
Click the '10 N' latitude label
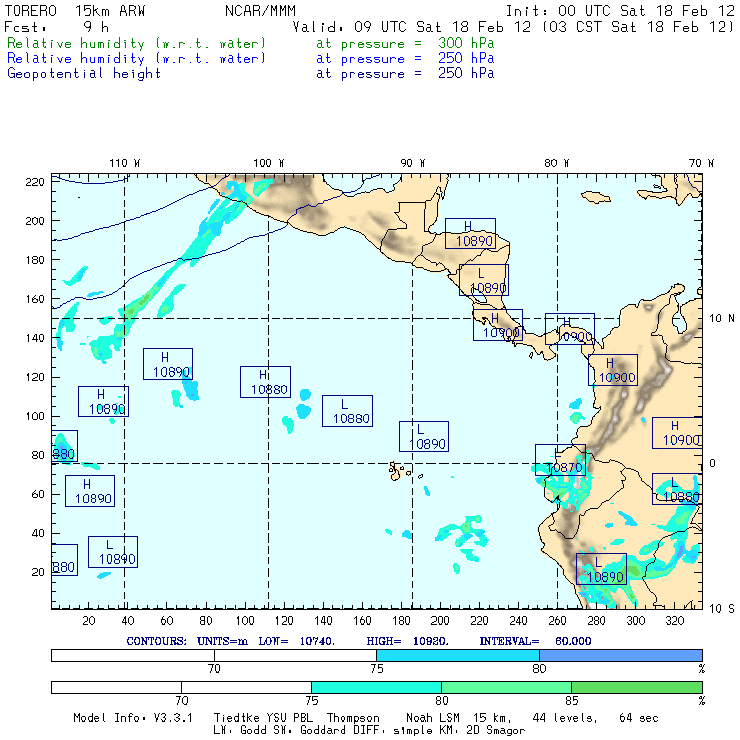722,319
